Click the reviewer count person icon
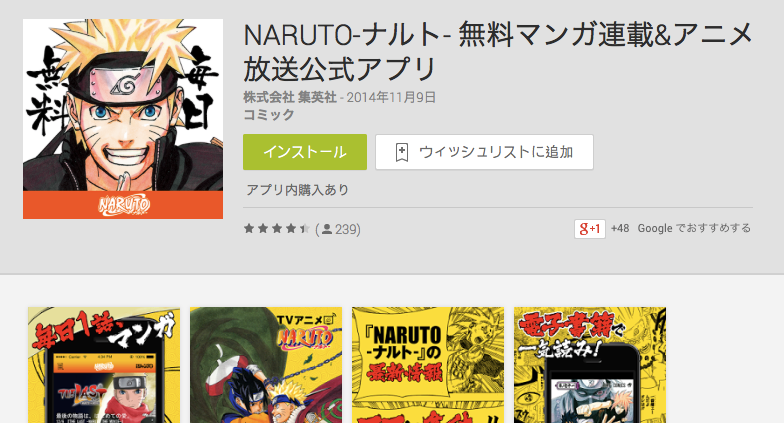Viewport: 784px width, 423px height. tap(327, 229)
